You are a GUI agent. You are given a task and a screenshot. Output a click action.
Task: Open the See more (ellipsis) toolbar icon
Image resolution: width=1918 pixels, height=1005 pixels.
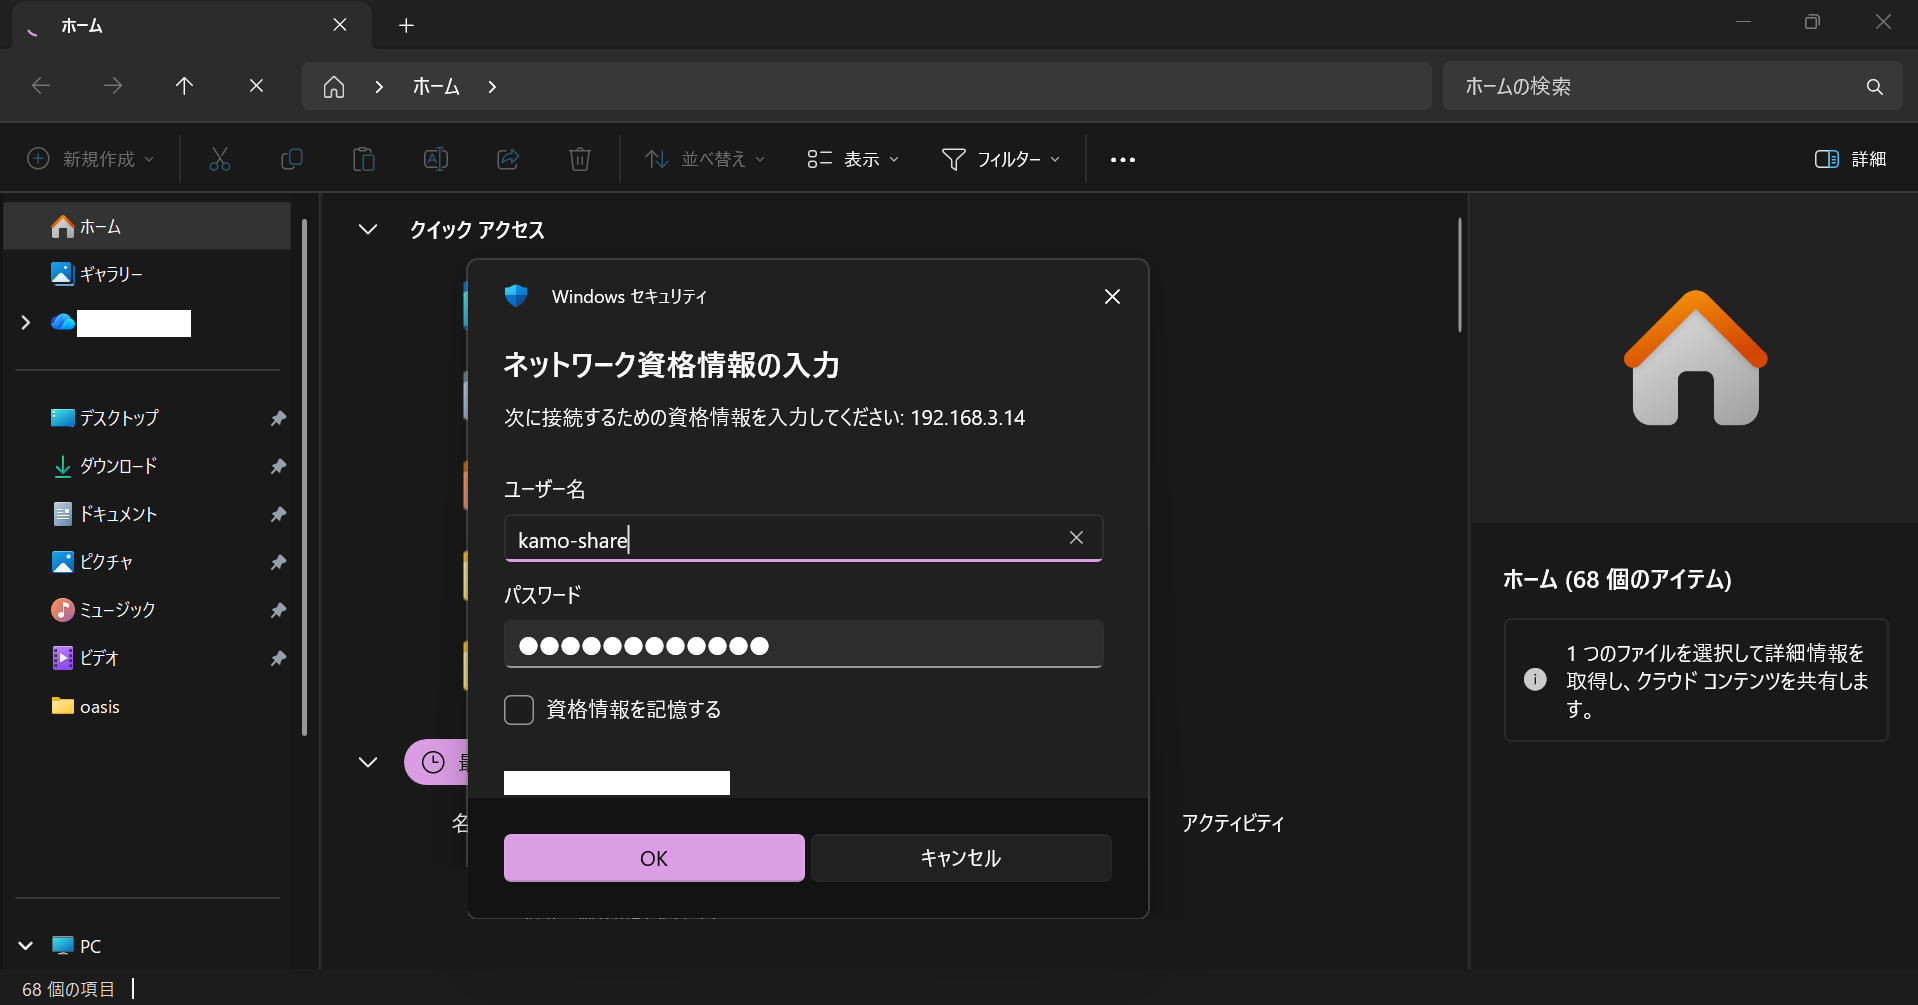tap(1122, 159)
